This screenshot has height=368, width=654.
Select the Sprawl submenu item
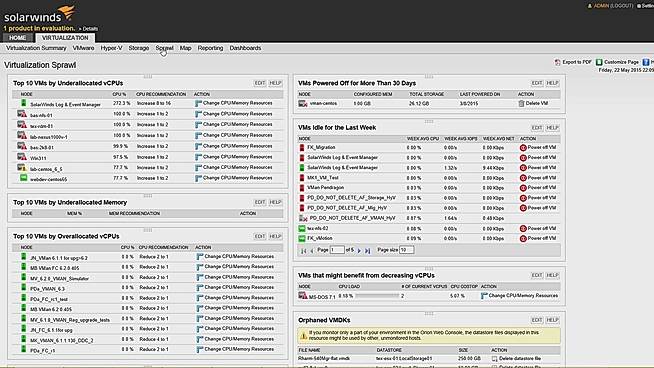click(x=164, y=48)
